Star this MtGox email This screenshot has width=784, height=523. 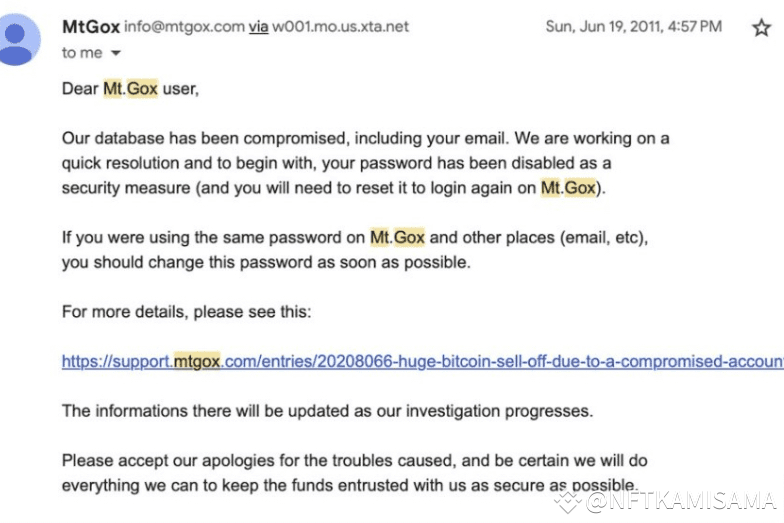click(x=762, y=28)
